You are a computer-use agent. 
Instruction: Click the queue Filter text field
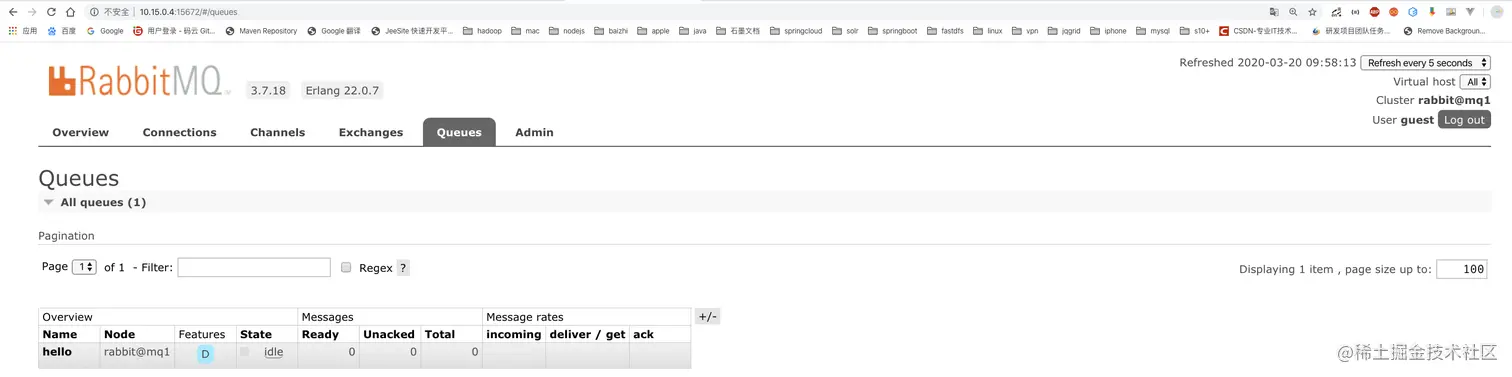coord(254,267)
